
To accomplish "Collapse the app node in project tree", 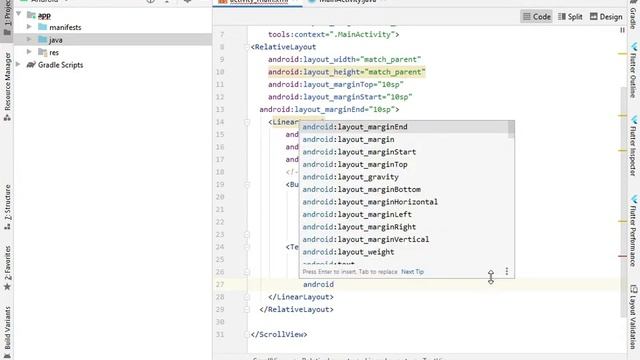I will [18, 14].
